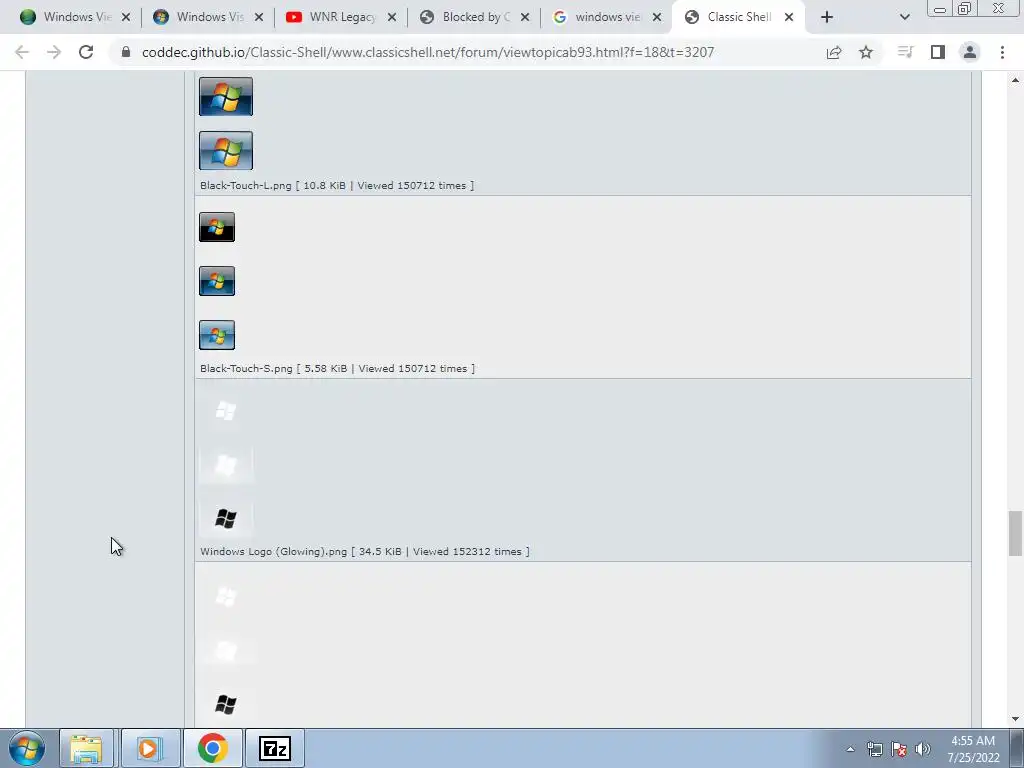The image size is (1024, 768).
Task: Reload the current page
Action: click(x=86, y=52)
